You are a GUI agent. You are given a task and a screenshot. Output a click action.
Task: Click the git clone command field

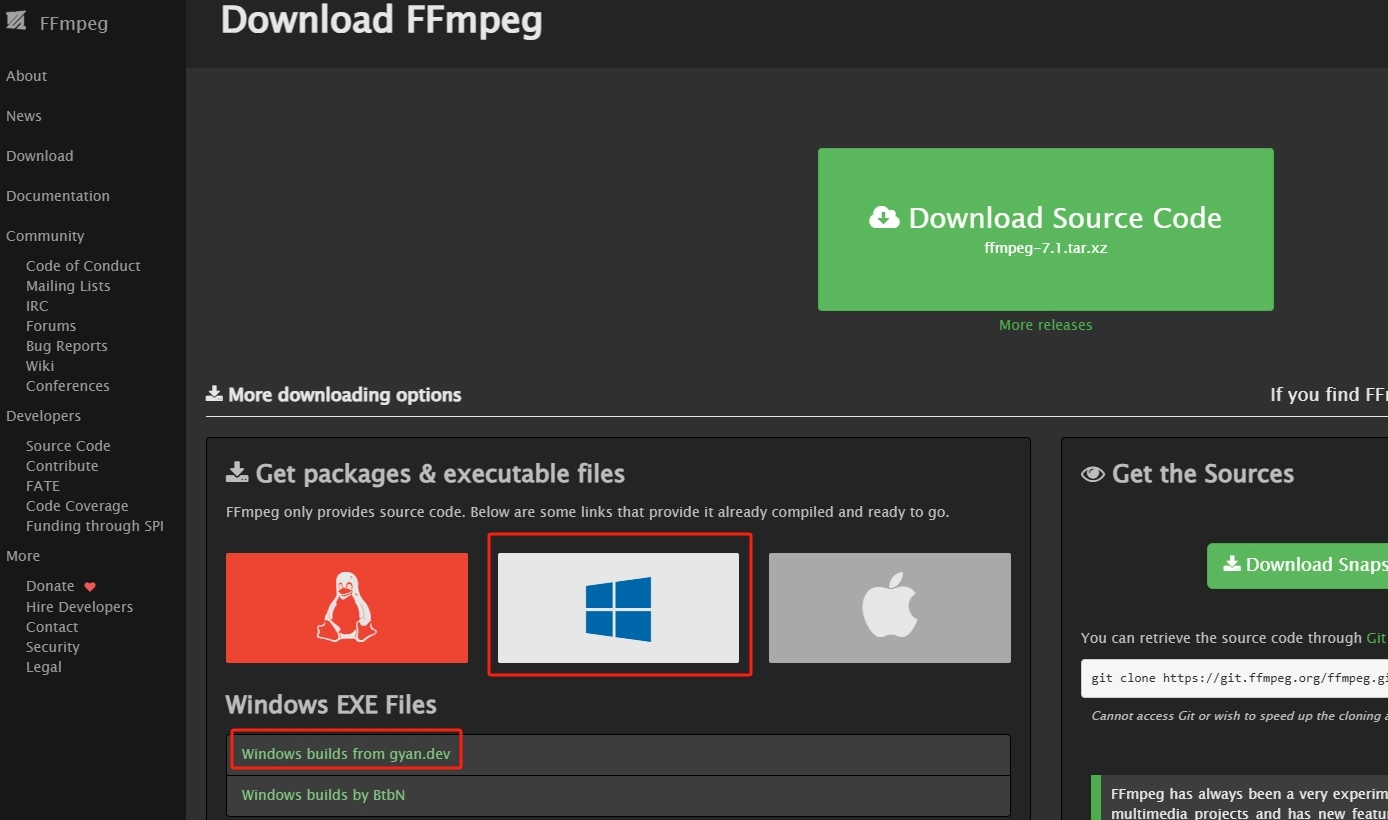(x=1234, y=678)
